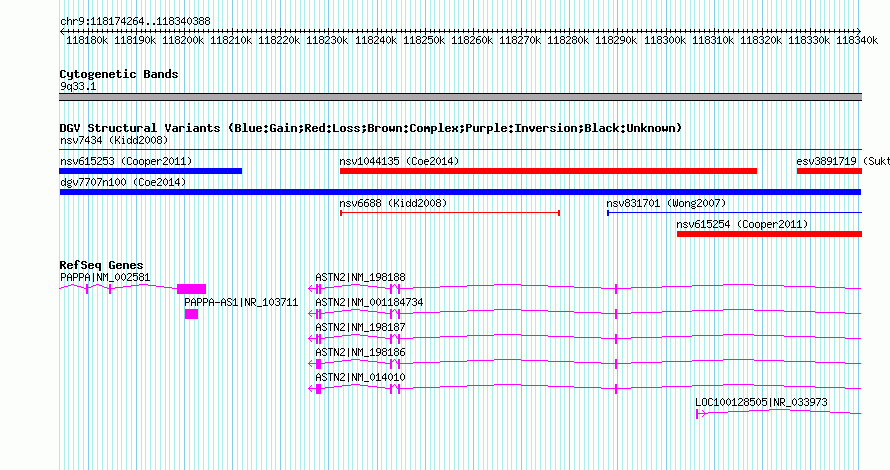
Task: Select the ASTN2 NM_198186 terminal exon block
Action: [318, 364]
